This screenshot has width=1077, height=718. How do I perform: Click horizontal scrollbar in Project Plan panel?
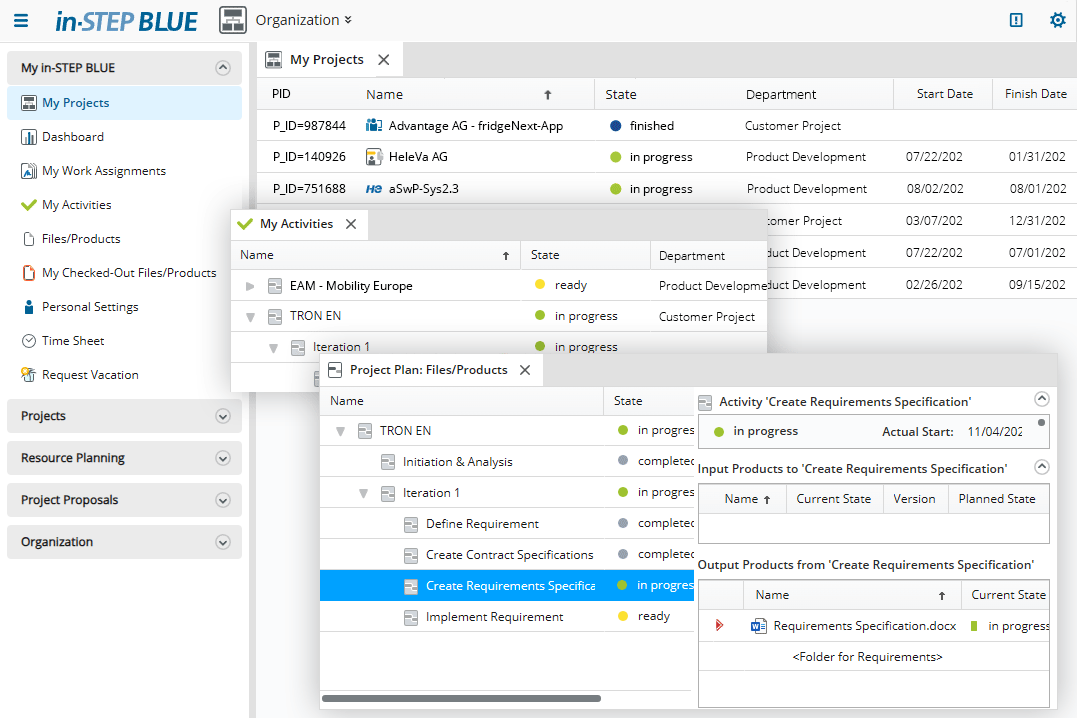[x=461, y=698]
